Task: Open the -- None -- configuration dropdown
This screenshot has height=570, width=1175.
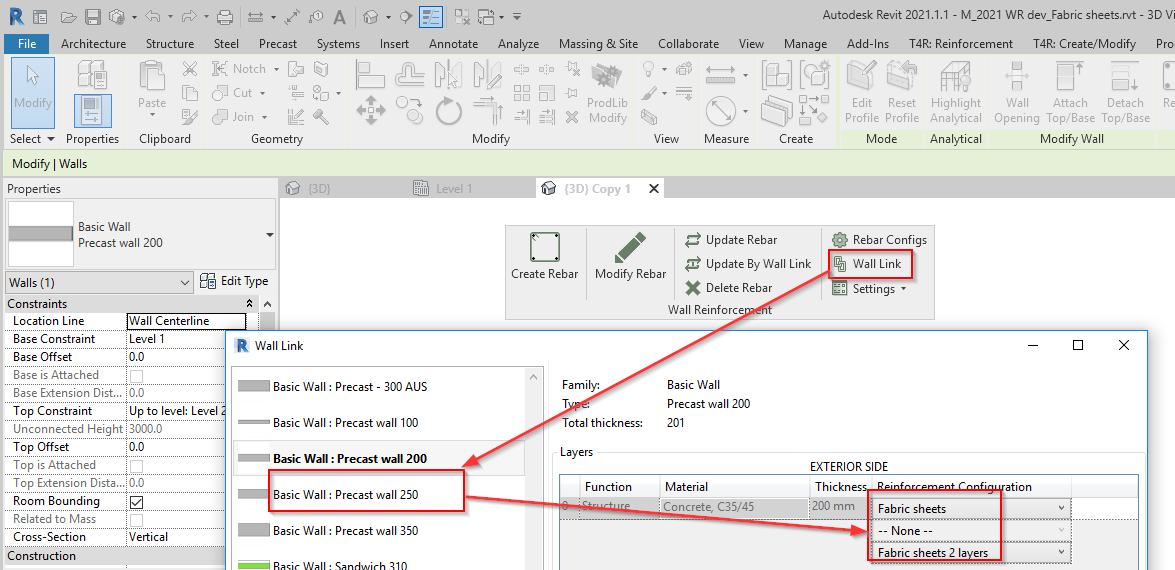Action: pos(971,530)
